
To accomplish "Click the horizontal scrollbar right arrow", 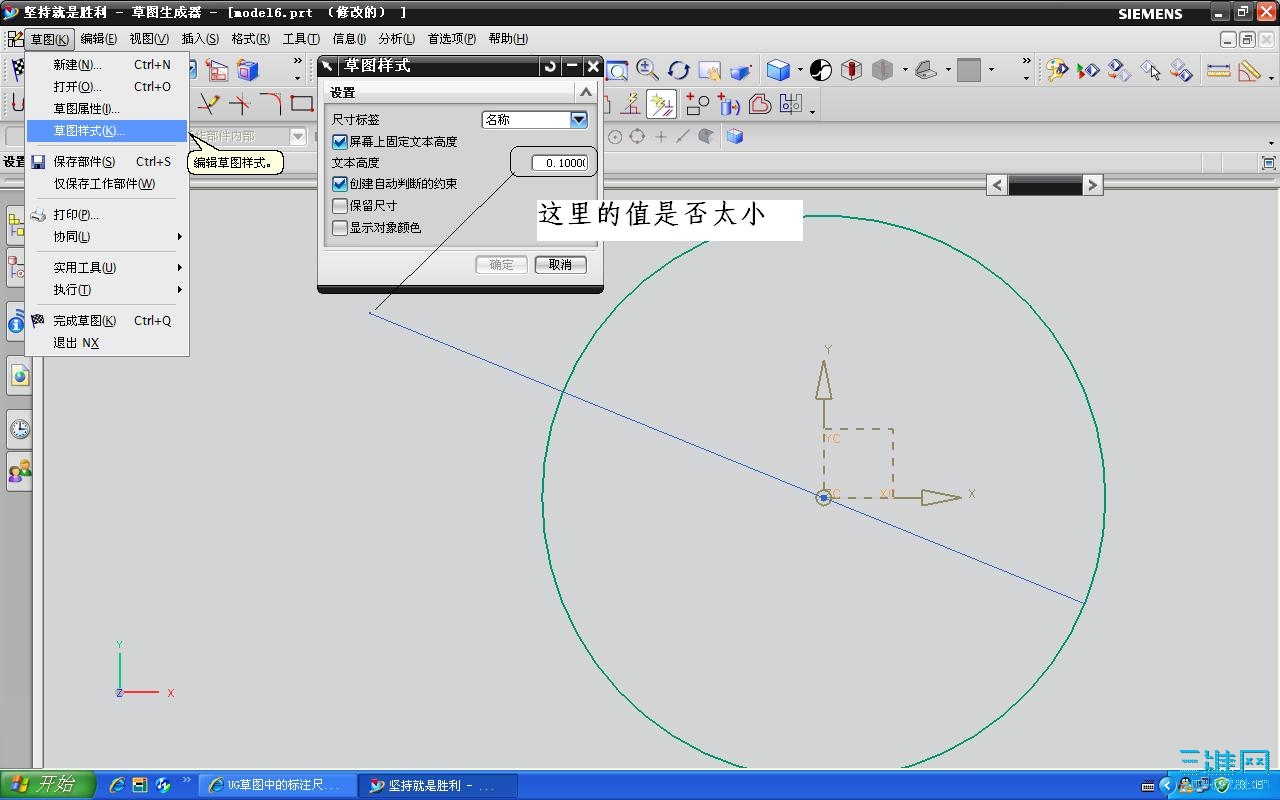I will [x=1092, y=185].
